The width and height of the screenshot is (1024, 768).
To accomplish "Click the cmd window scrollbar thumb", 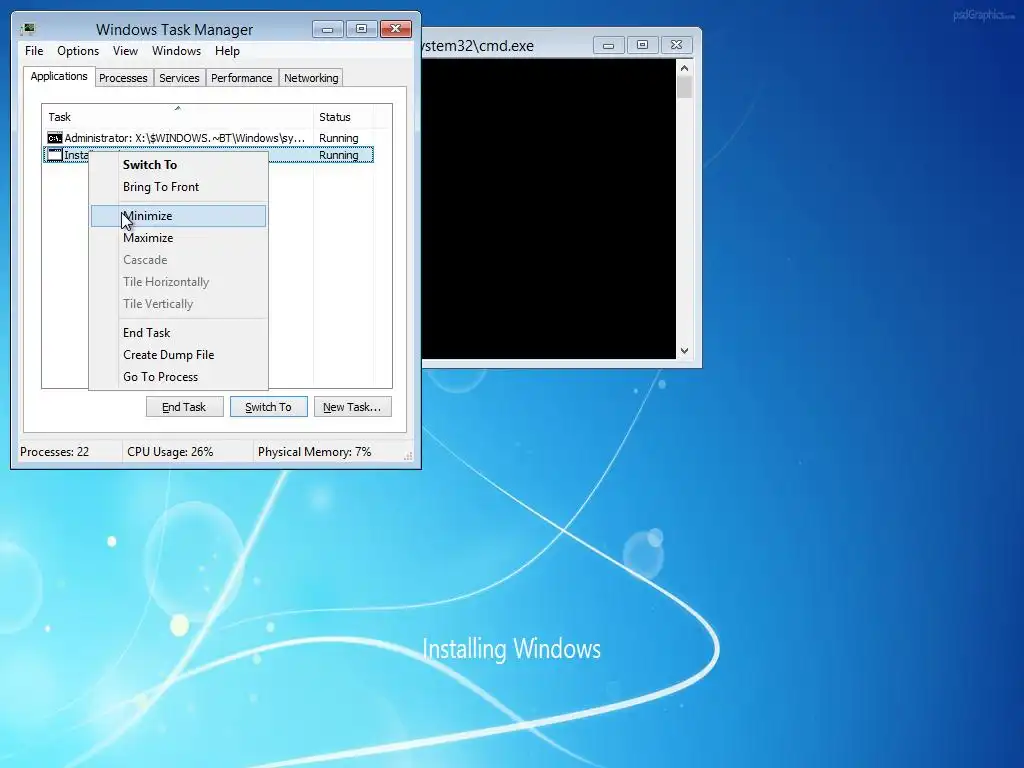I will tap(684, 88).
